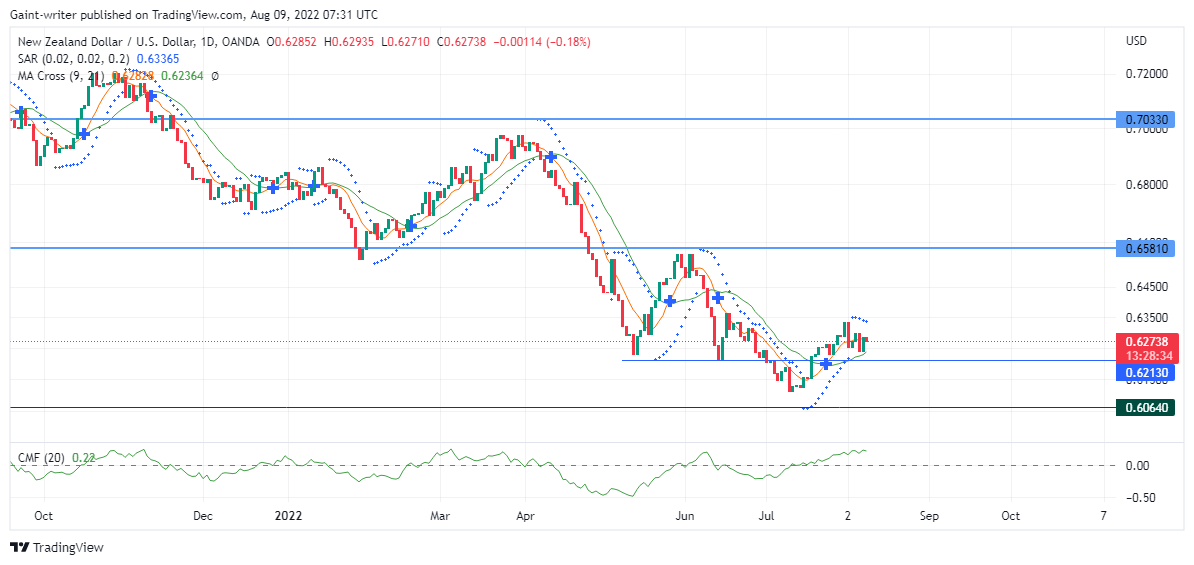Select the 0.70330 price label
The height and width of the screenshot is (565, 1194).
1146,119
